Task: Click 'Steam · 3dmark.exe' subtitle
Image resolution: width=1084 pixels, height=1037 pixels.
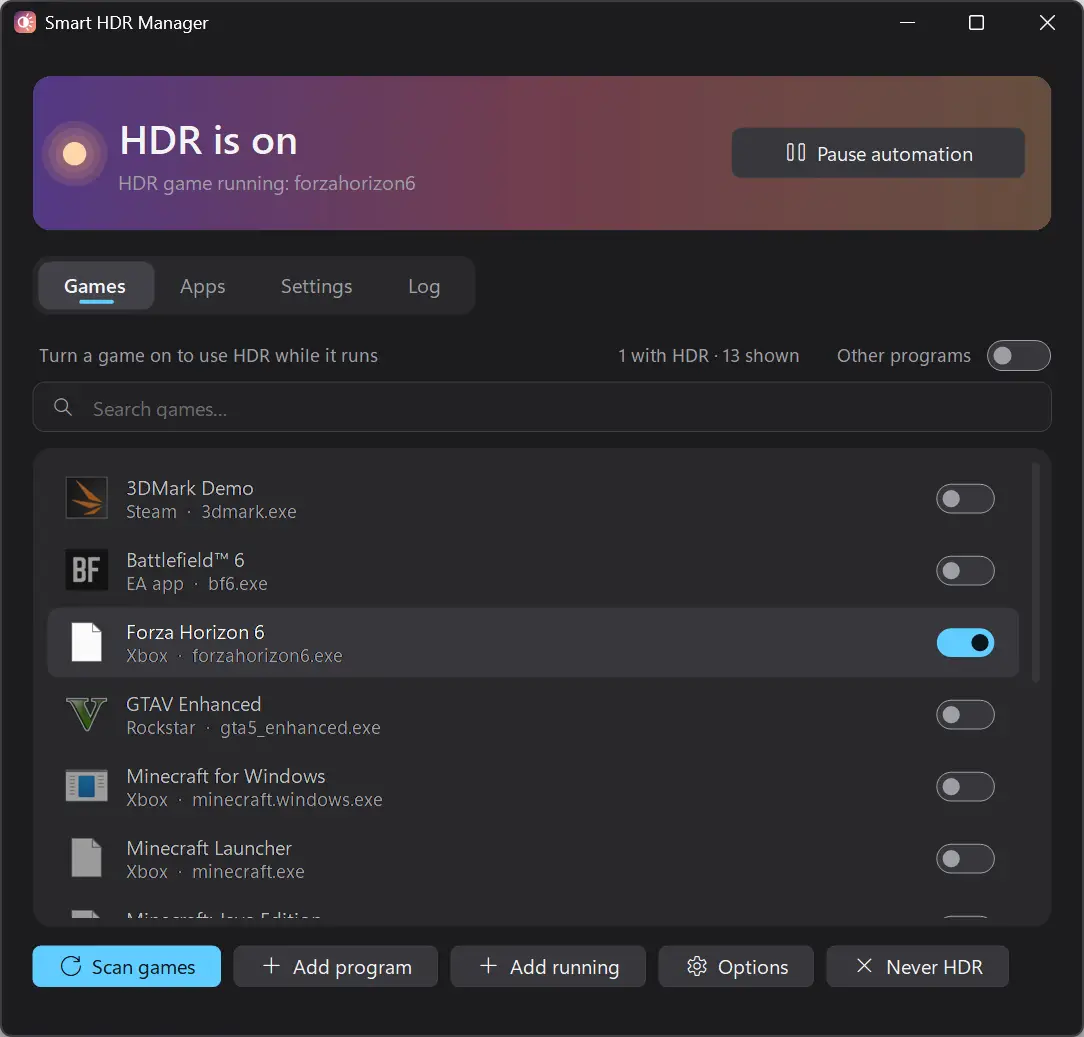Action: [211, 512]
